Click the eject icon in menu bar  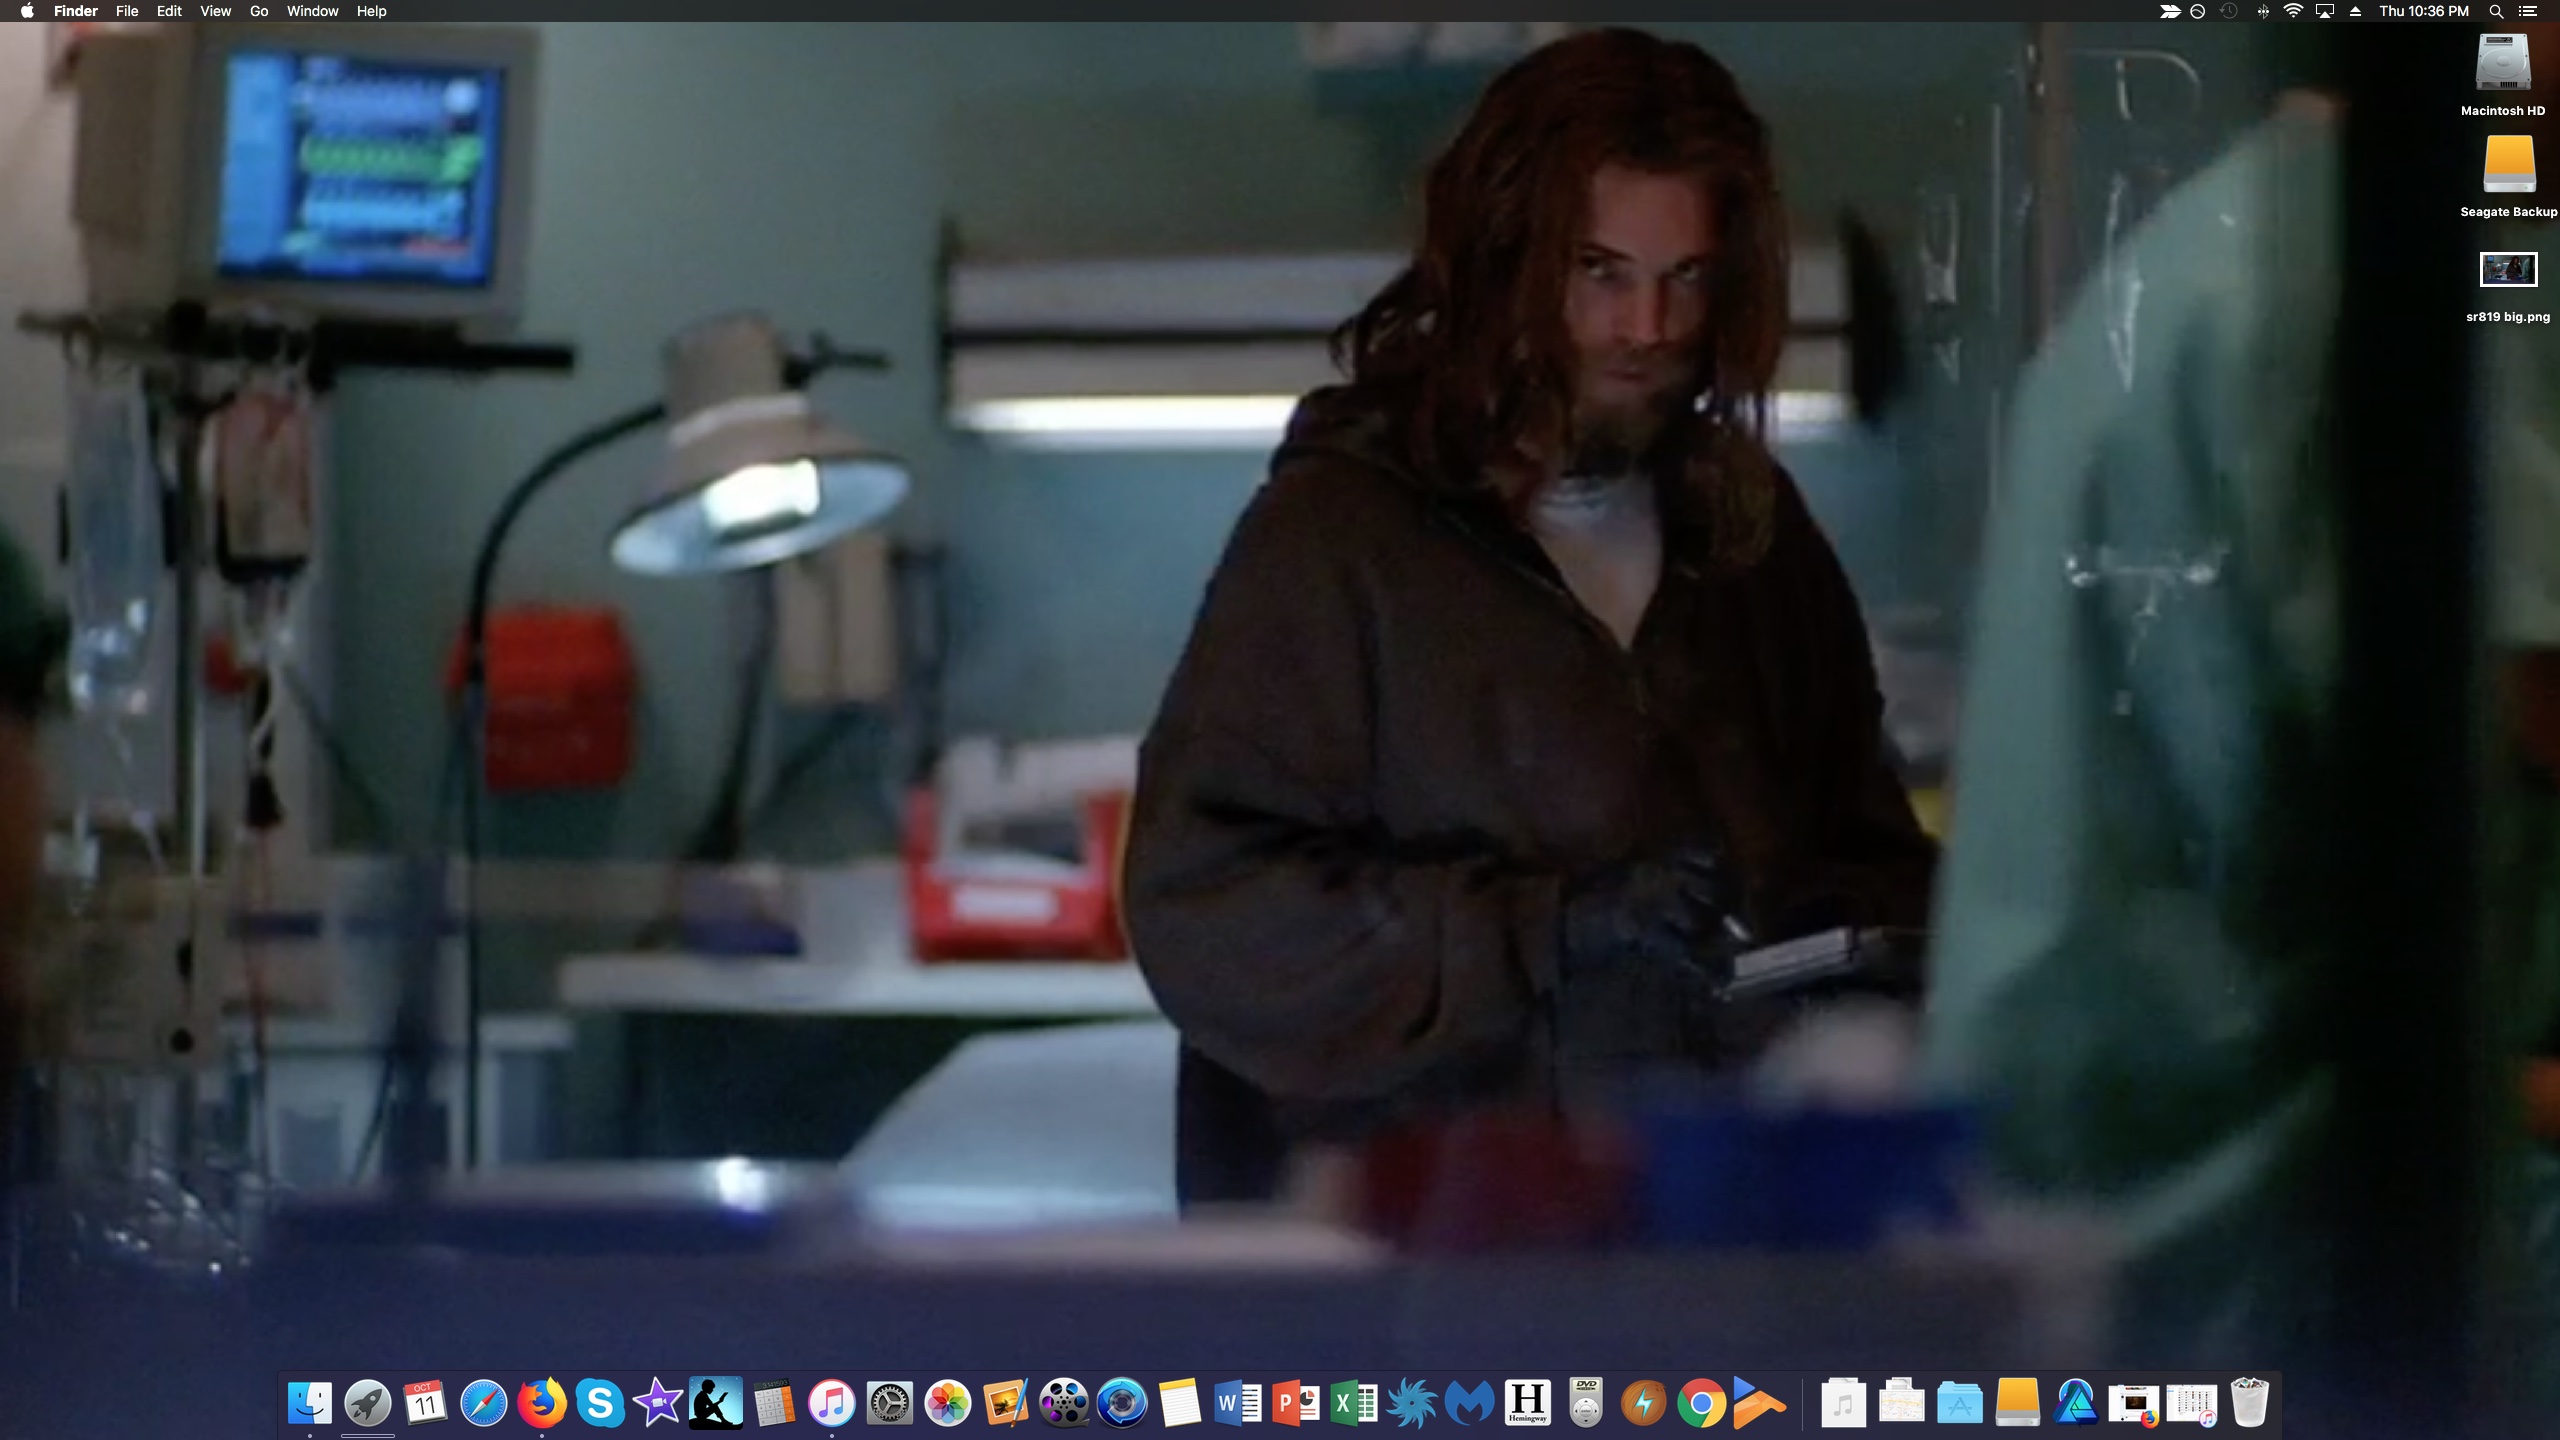tap(2356, 11)
